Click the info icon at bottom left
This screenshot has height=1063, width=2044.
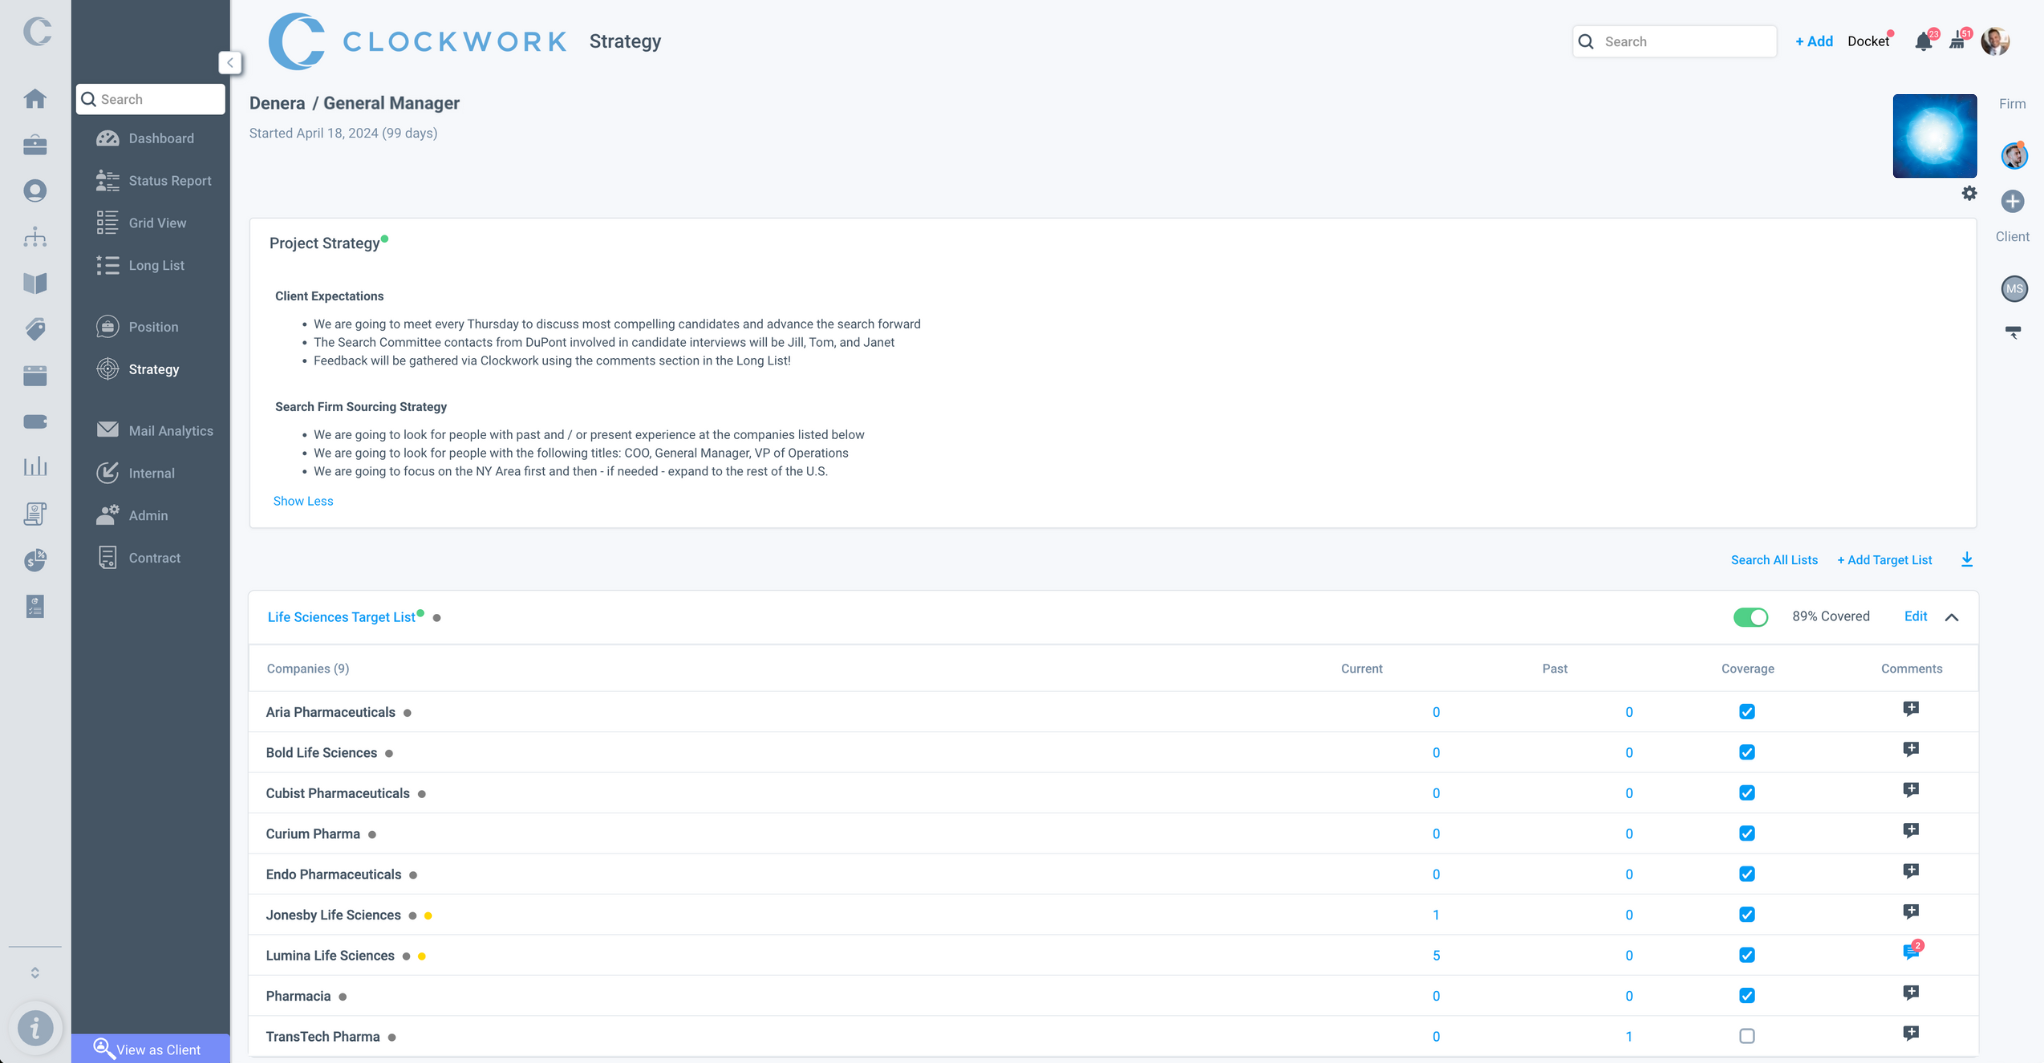(x=35, y=1027)
